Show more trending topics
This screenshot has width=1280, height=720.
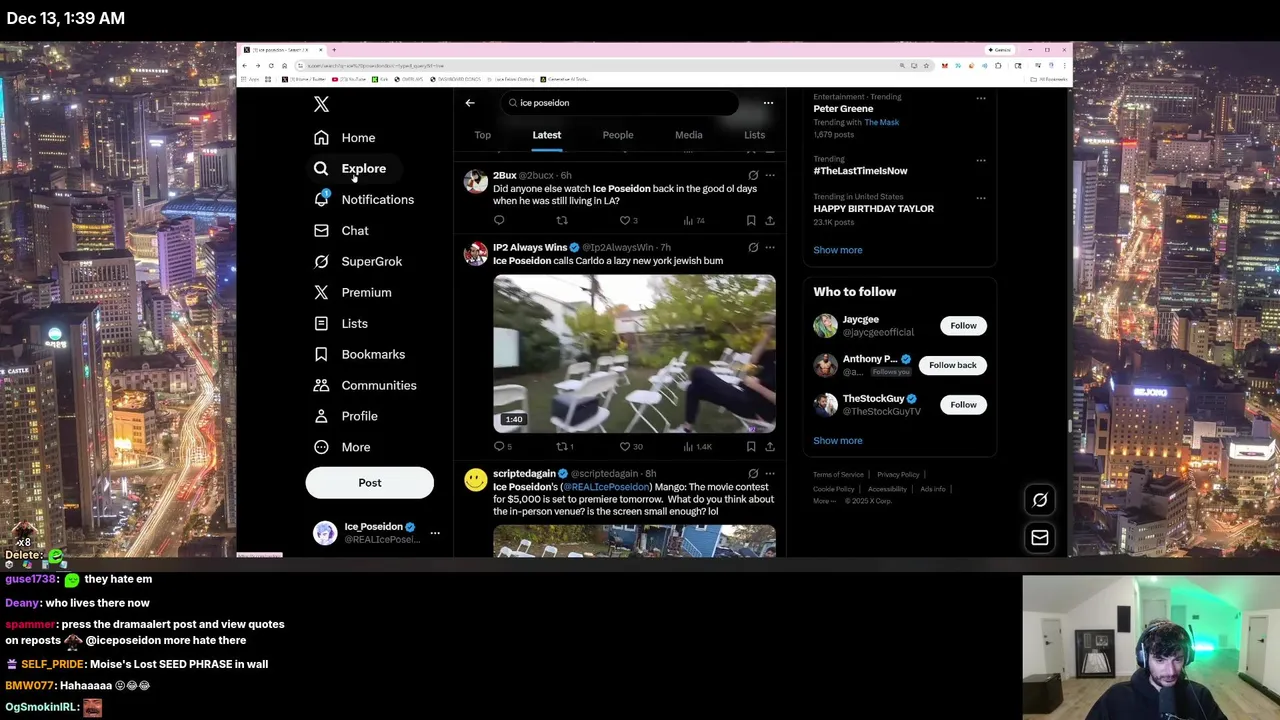837,250
